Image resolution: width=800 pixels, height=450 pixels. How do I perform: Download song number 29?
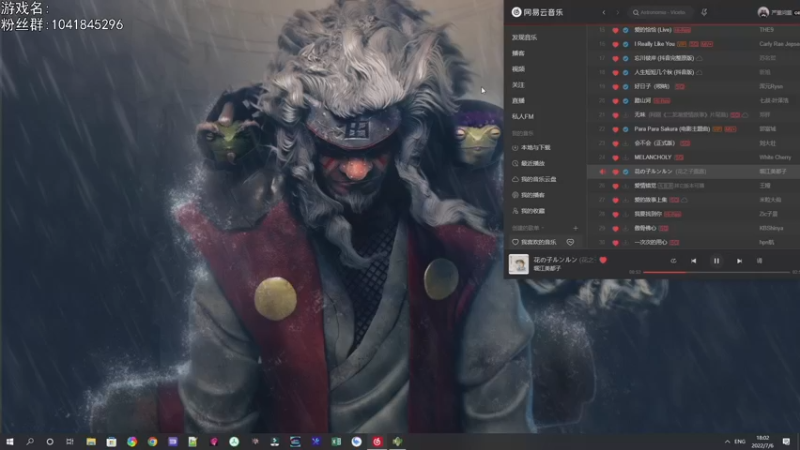pyautogui.click(x=626, y=228)
